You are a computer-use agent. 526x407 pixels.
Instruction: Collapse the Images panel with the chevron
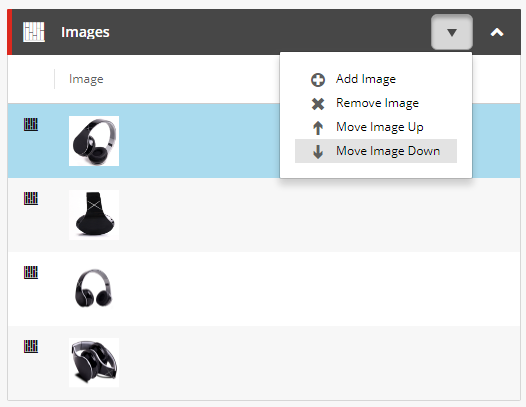[x=497, y=32]
